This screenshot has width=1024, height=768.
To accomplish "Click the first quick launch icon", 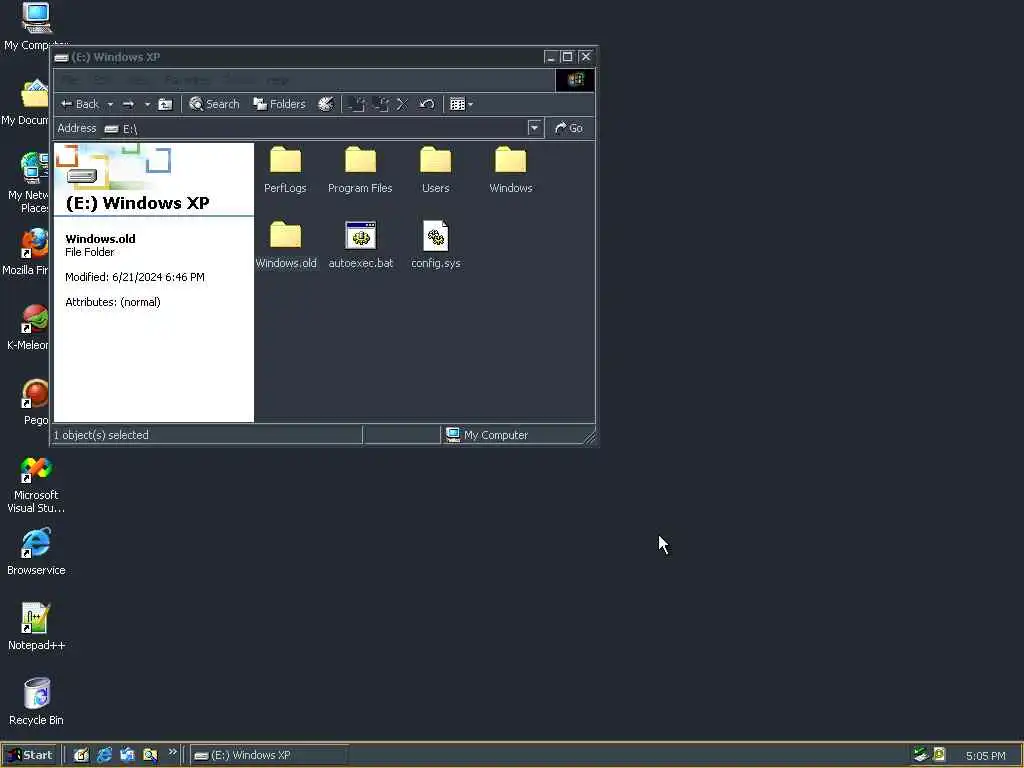I will click(x=81, y=755).
